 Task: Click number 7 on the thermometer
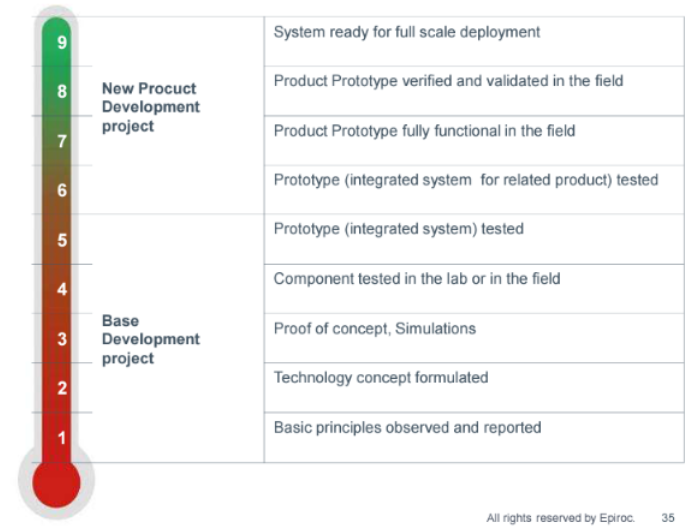click(62, 141)
